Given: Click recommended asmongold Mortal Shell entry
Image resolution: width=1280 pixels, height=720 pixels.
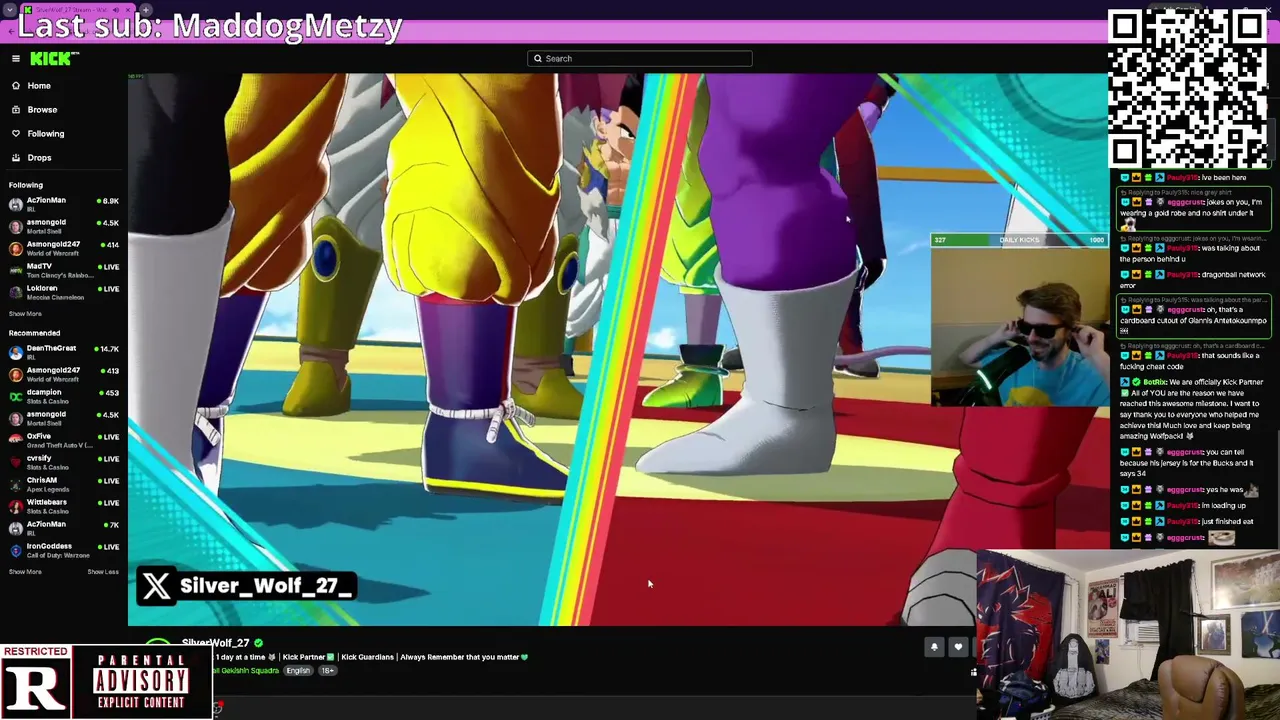Looking at the screenshot, I should click(x=64, y=418).
